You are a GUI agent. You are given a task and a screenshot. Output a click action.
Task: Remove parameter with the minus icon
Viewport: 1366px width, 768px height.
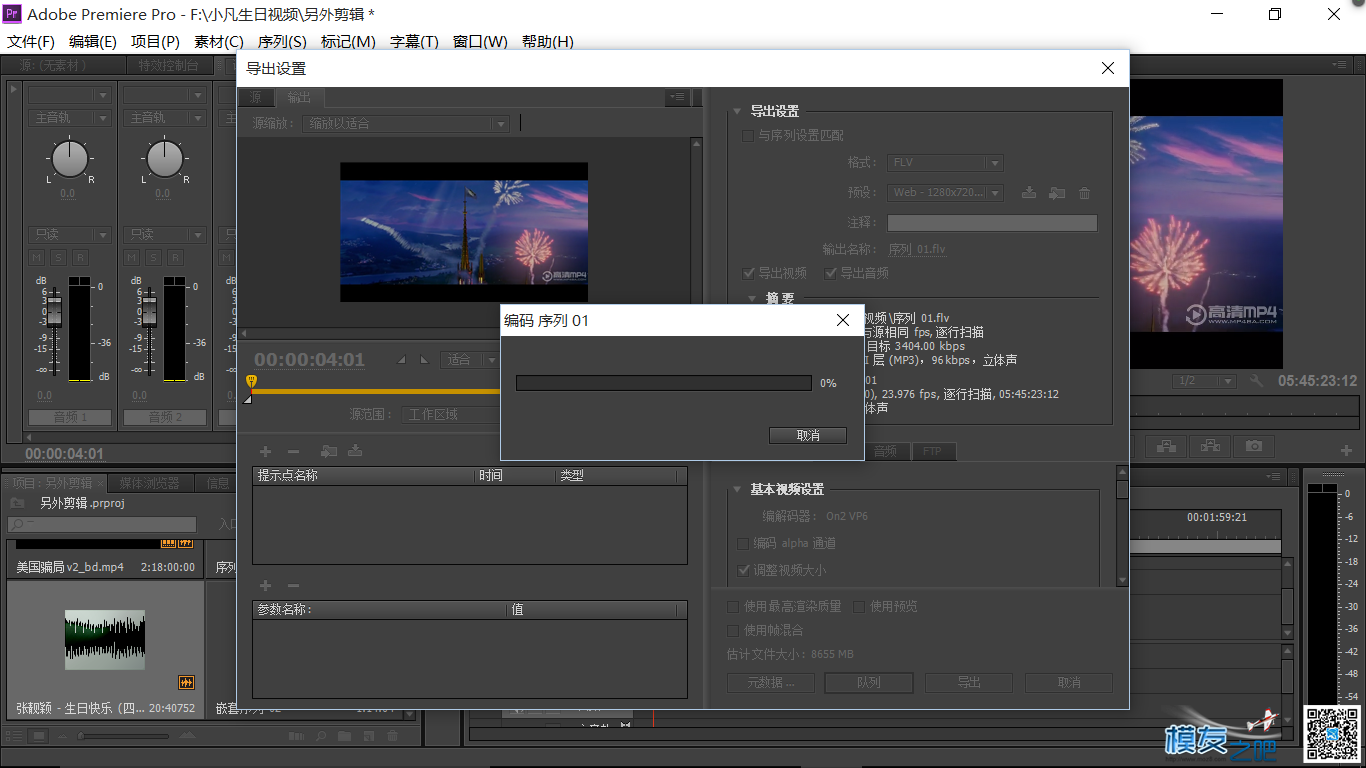point(293,585)
